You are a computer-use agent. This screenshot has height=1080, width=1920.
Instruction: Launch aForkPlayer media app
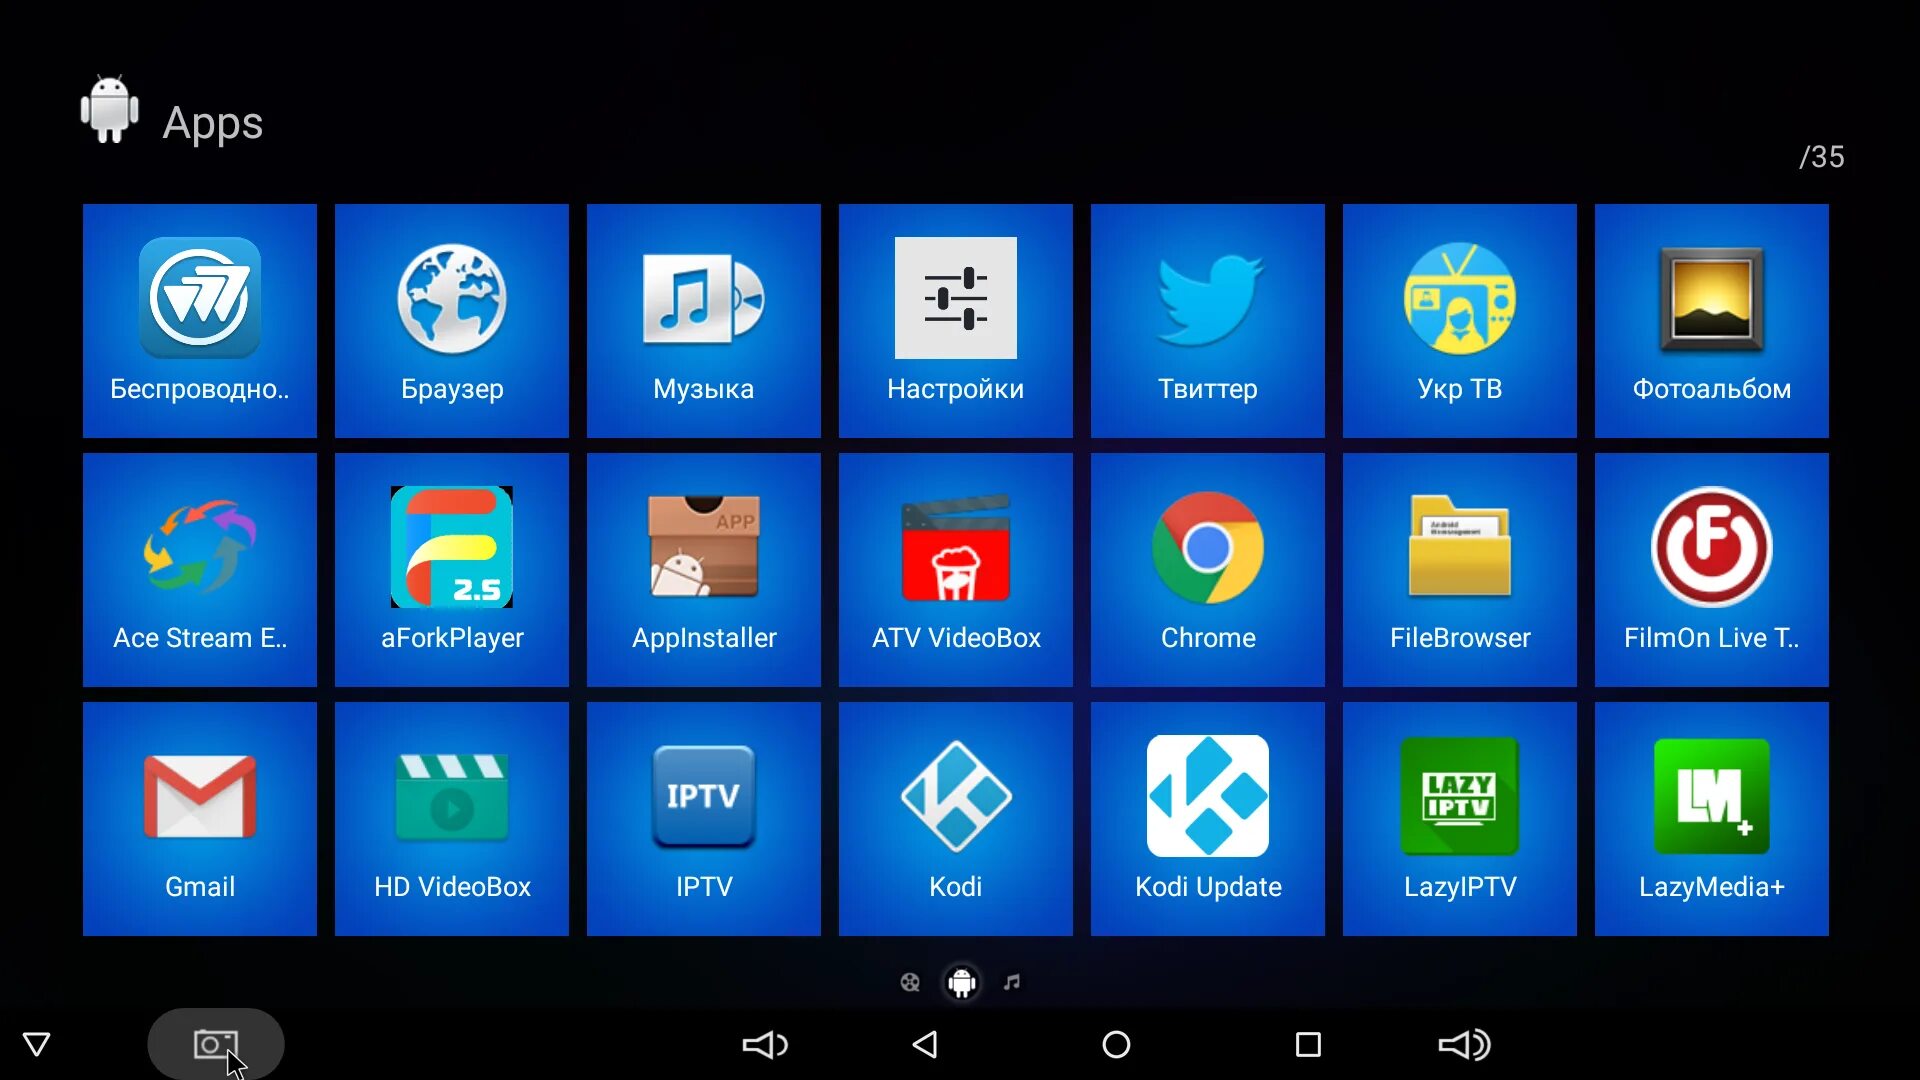pos(451,568)
